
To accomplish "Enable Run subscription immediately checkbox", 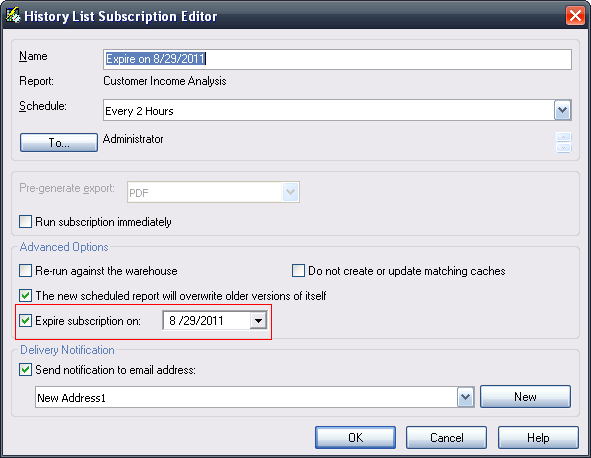I will [x=25, y=221].
